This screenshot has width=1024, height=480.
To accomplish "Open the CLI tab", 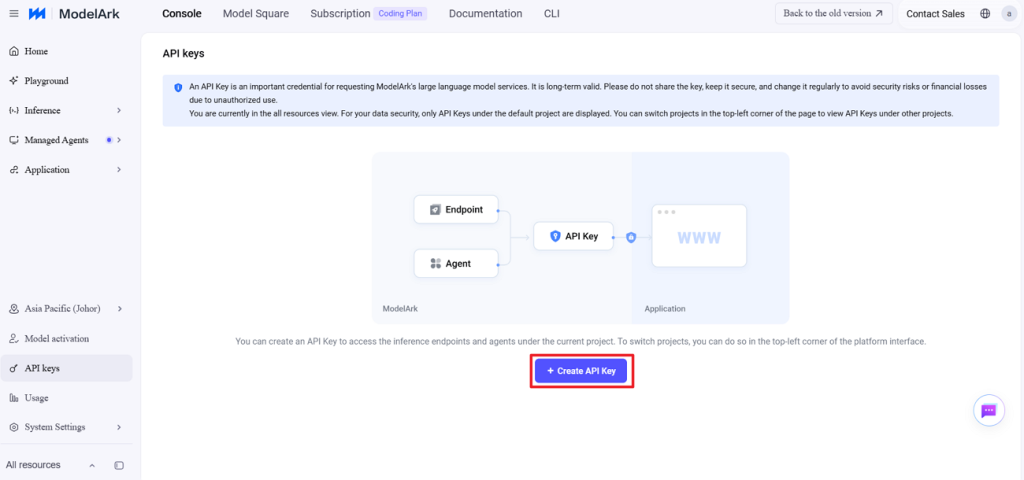I will [x=551, y=14].
